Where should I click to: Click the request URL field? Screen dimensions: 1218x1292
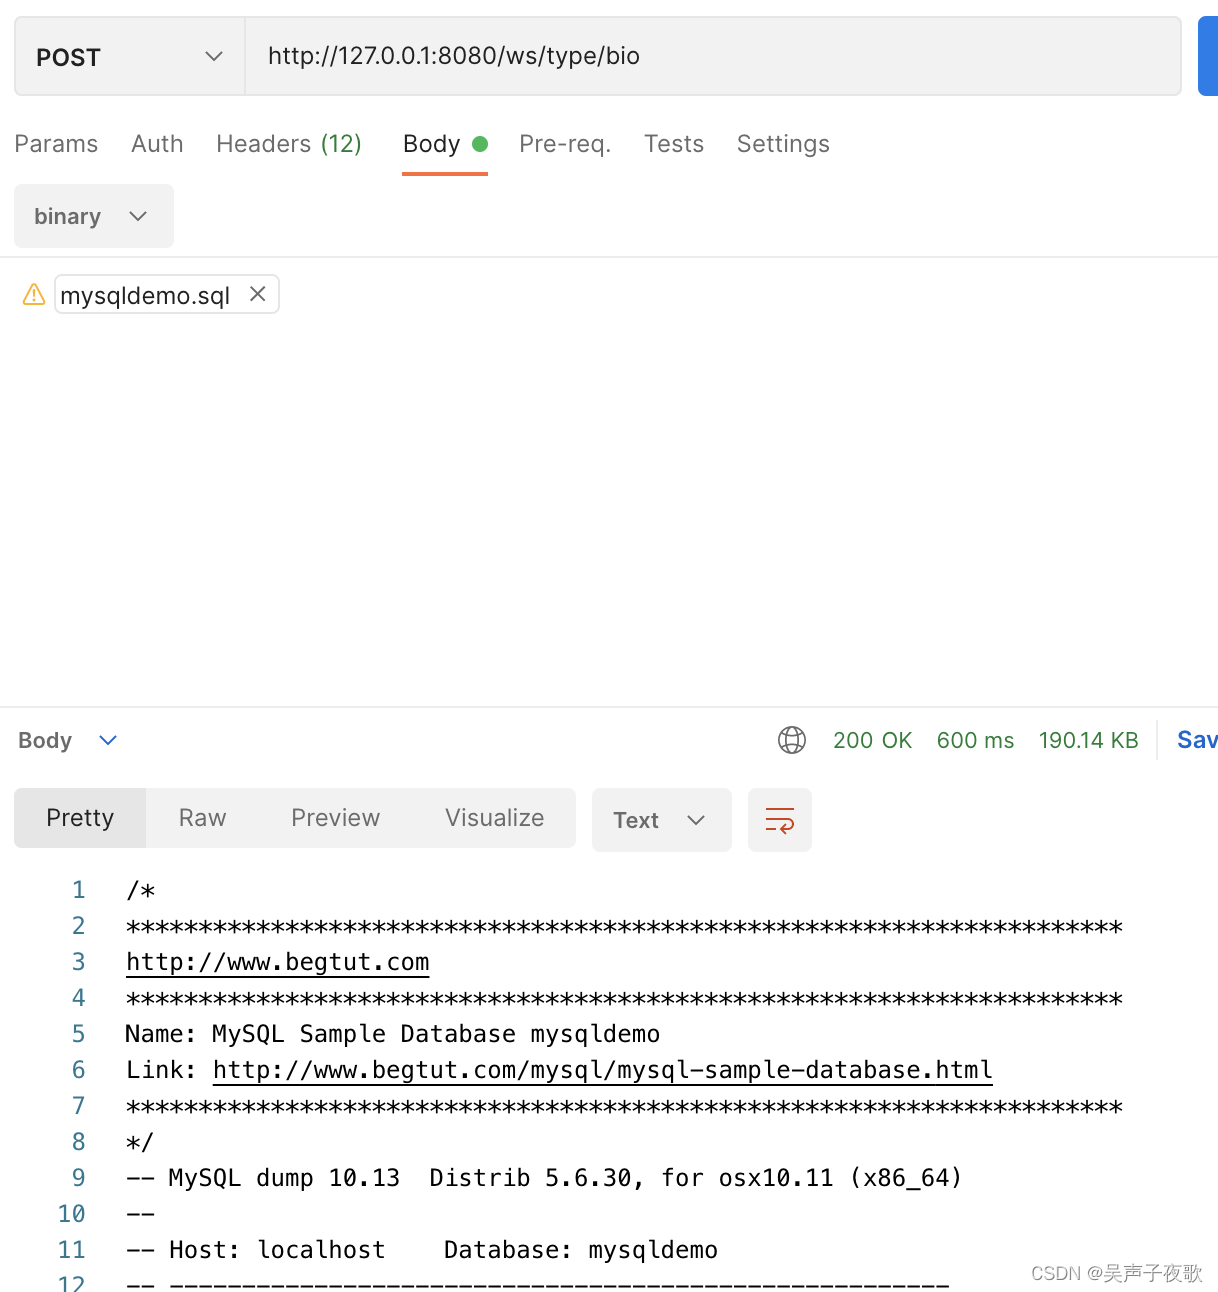coord(713,56)
